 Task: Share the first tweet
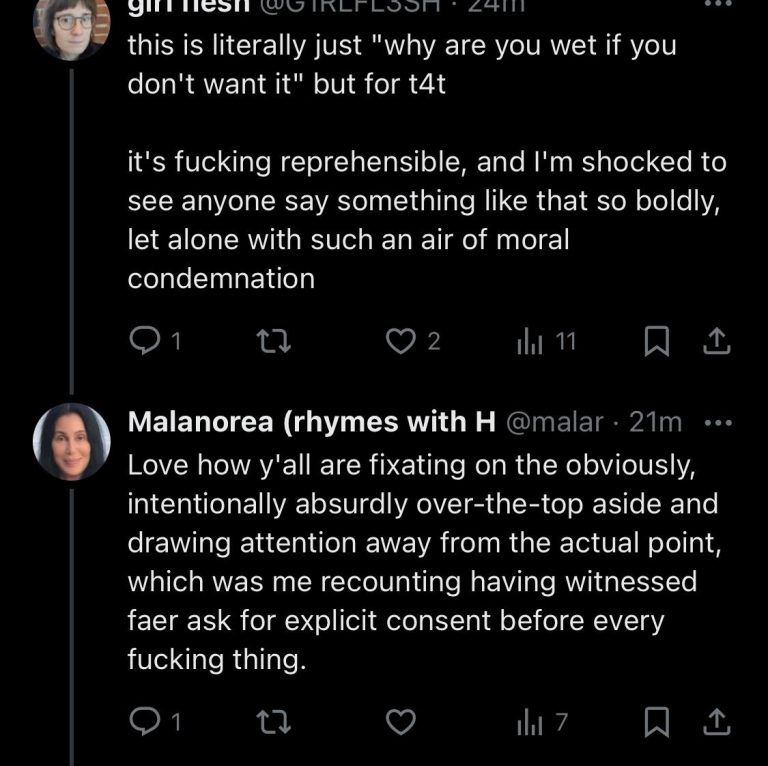point(716,342)
